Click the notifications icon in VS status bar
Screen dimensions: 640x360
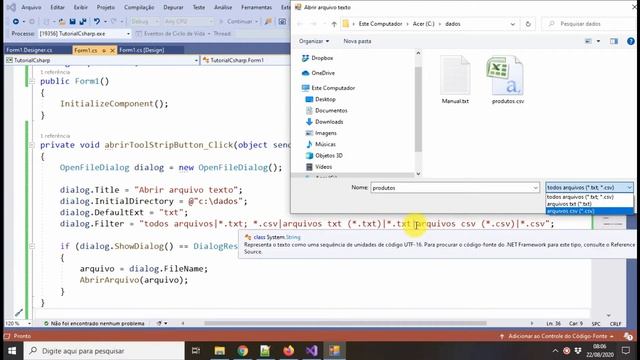(x=628, y=336)
